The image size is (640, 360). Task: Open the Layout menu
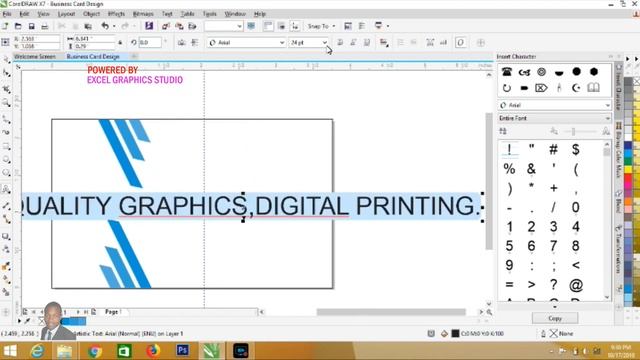tap(66, 14)
